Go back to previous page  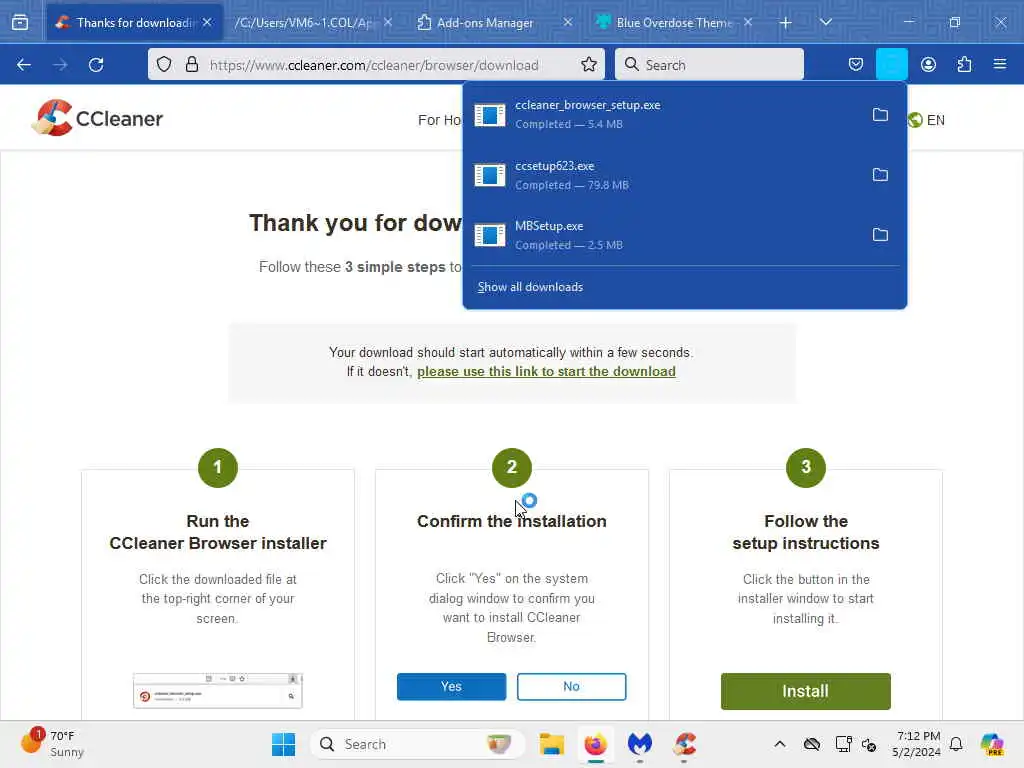tap(24, 65)
